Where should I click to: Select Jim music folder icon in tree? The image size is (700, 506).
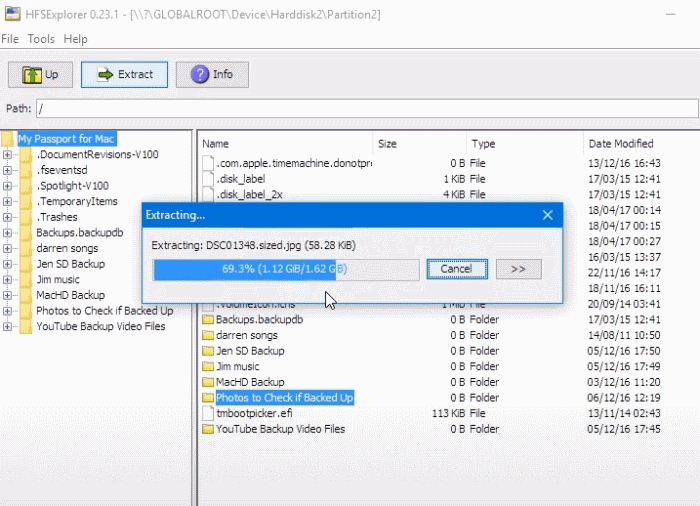(x=26, y=280)
